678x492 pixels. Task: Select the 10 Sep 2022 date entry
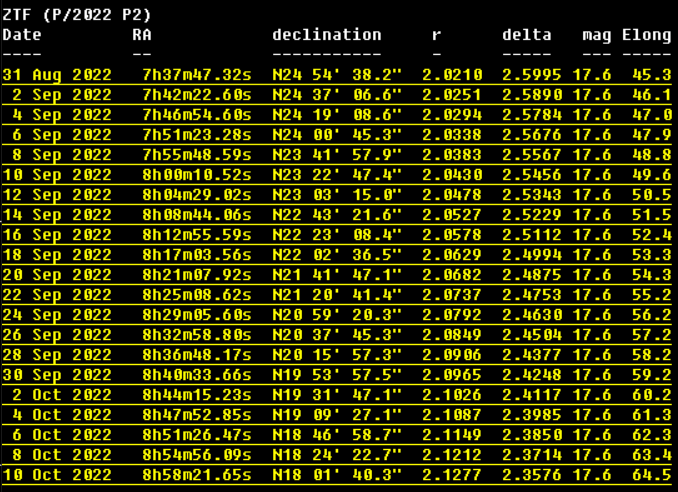(x=57, y=175)
